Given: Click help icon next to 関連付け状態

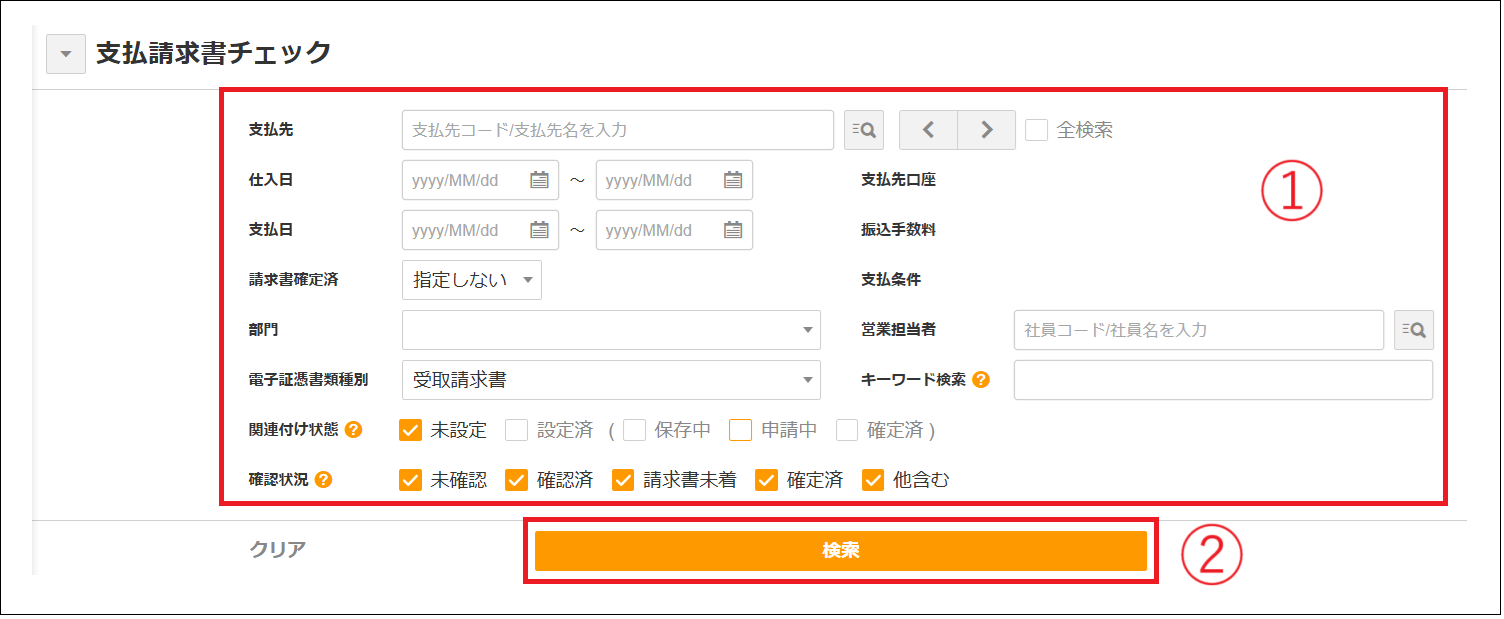Looking at the screenshot, I should pos(353,430).
